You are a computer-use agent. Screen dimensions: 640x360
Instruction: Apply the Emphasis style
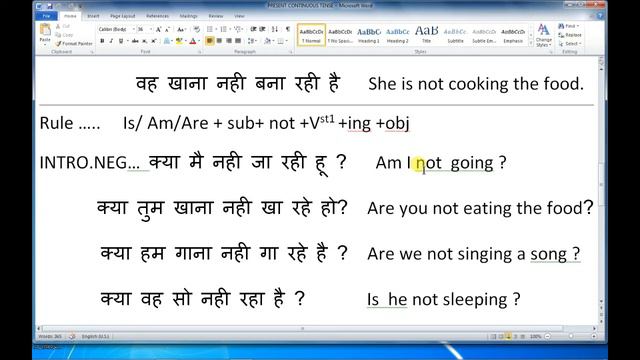click(x=513, y=35)
